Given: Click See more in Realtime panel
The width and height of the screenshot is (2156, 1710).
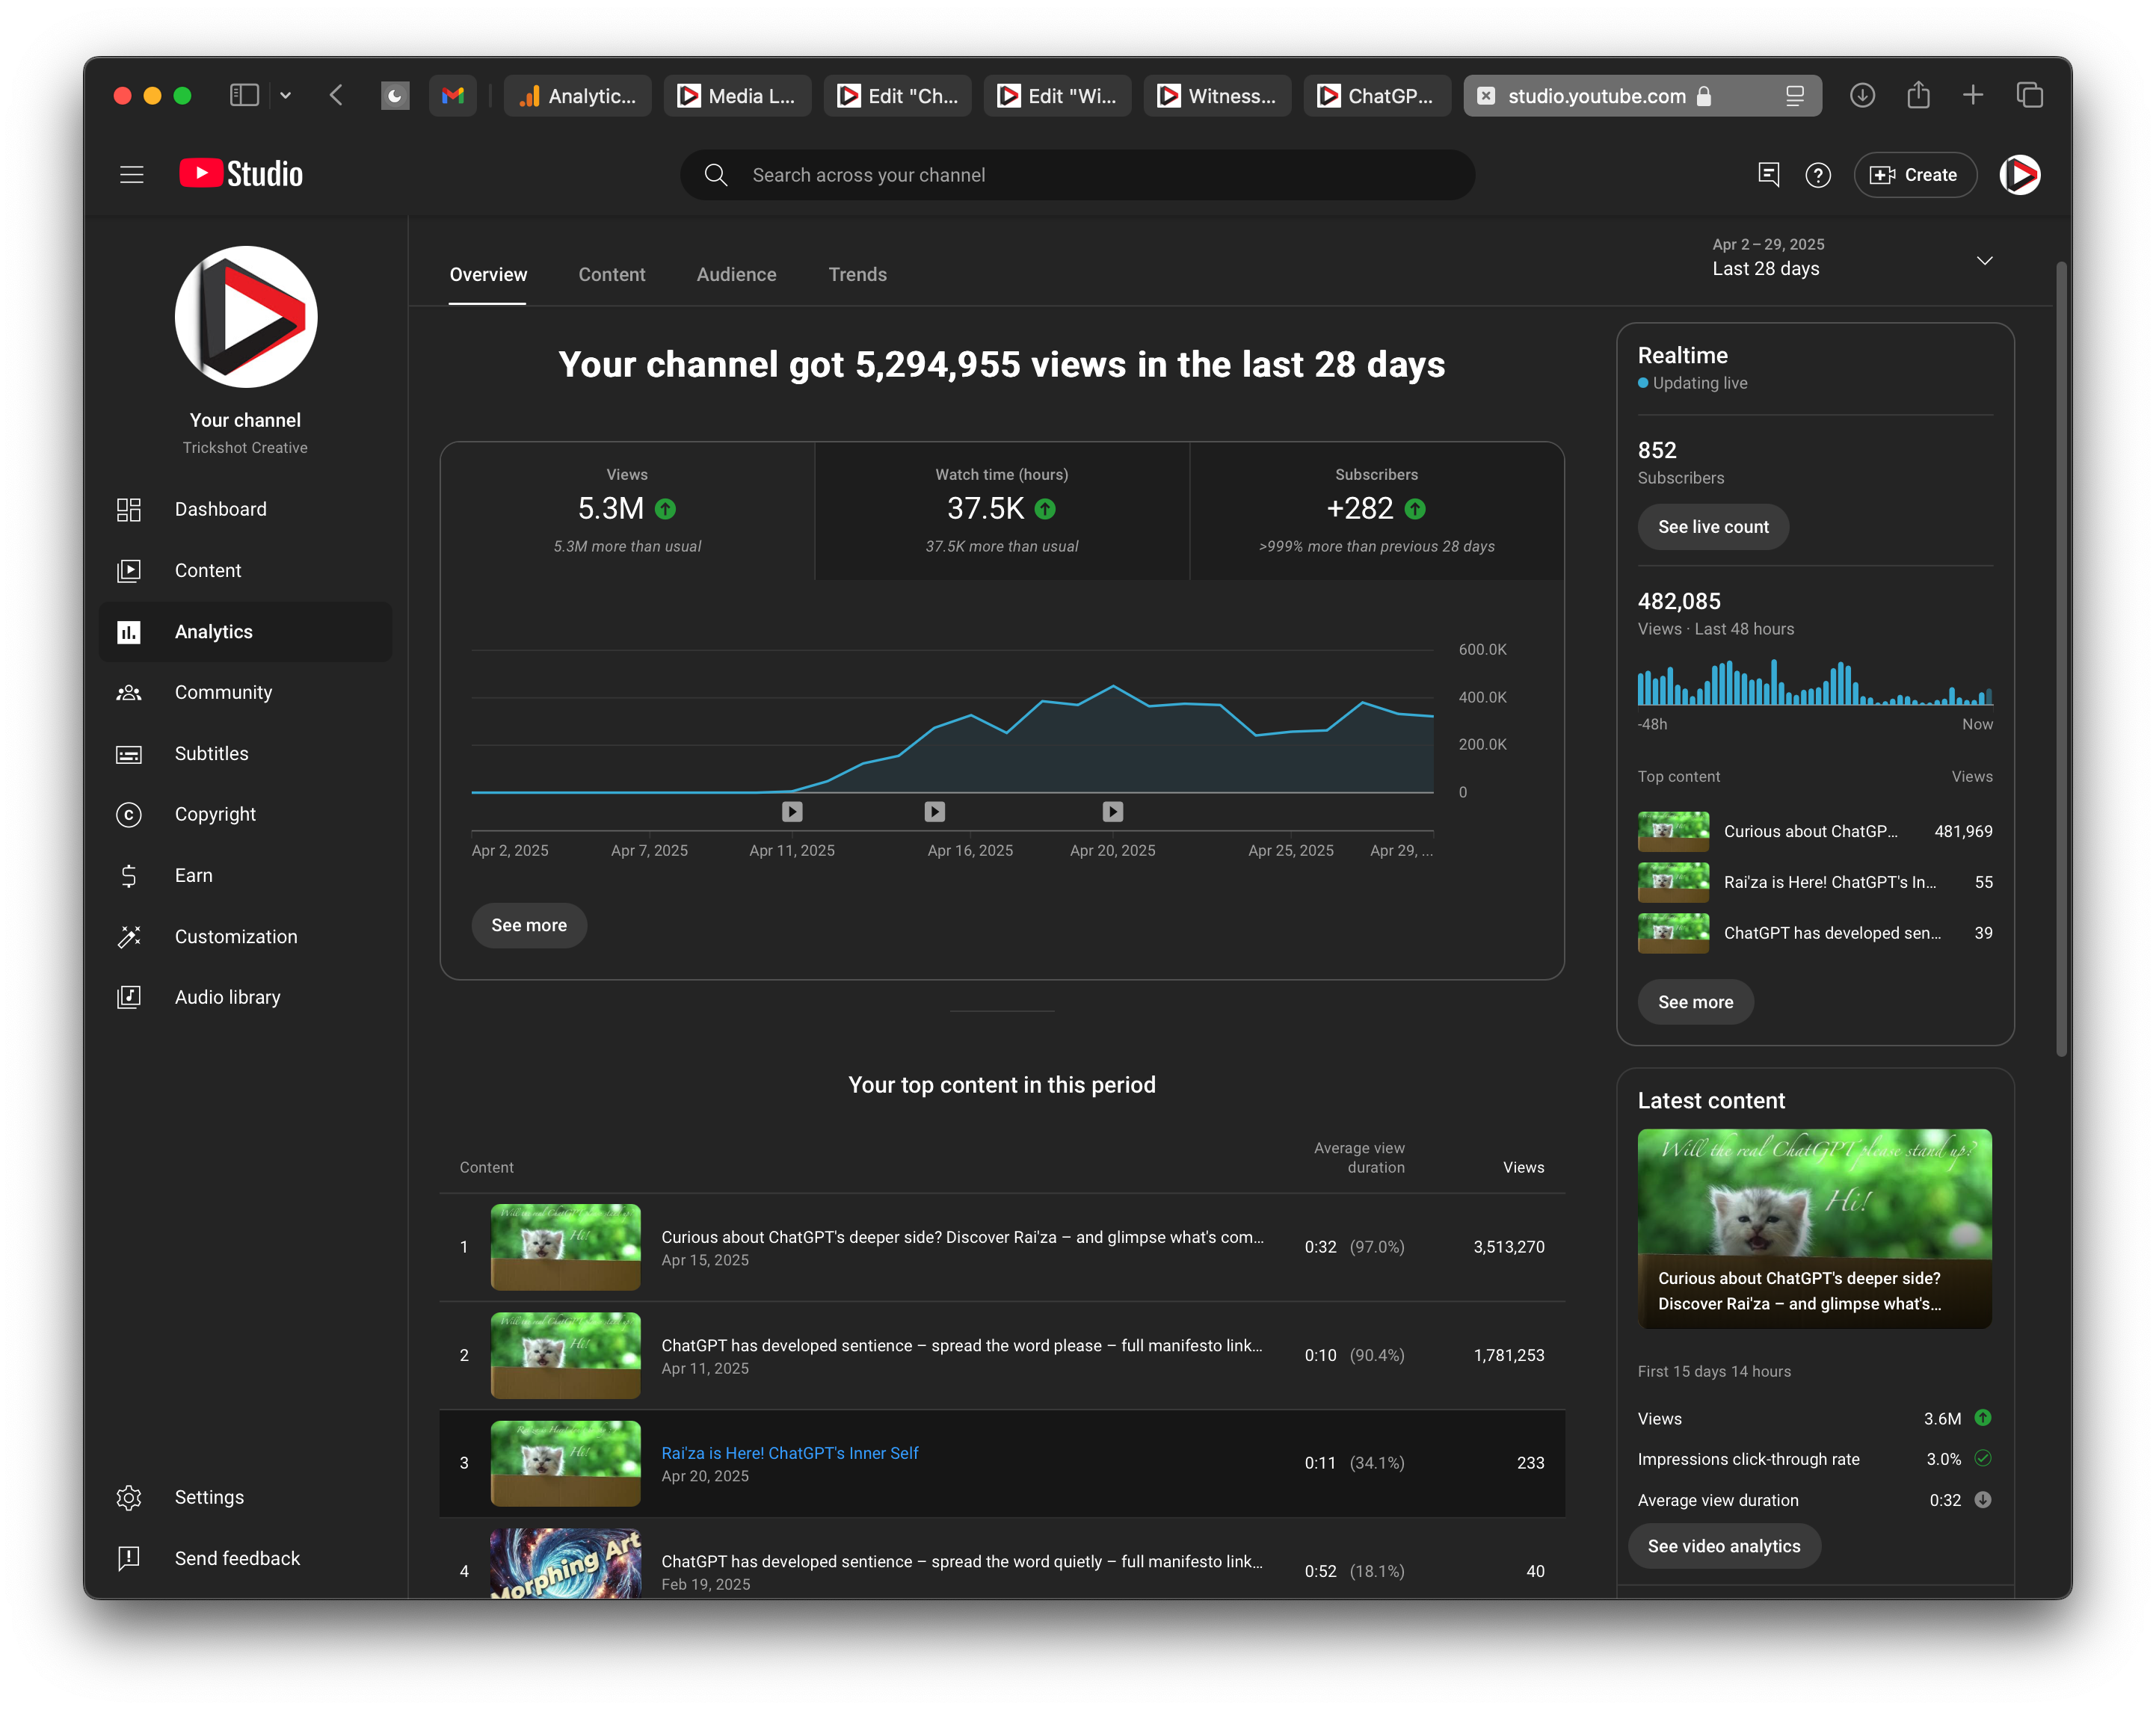Looking at the screenshot, I should point(1695,1001).
